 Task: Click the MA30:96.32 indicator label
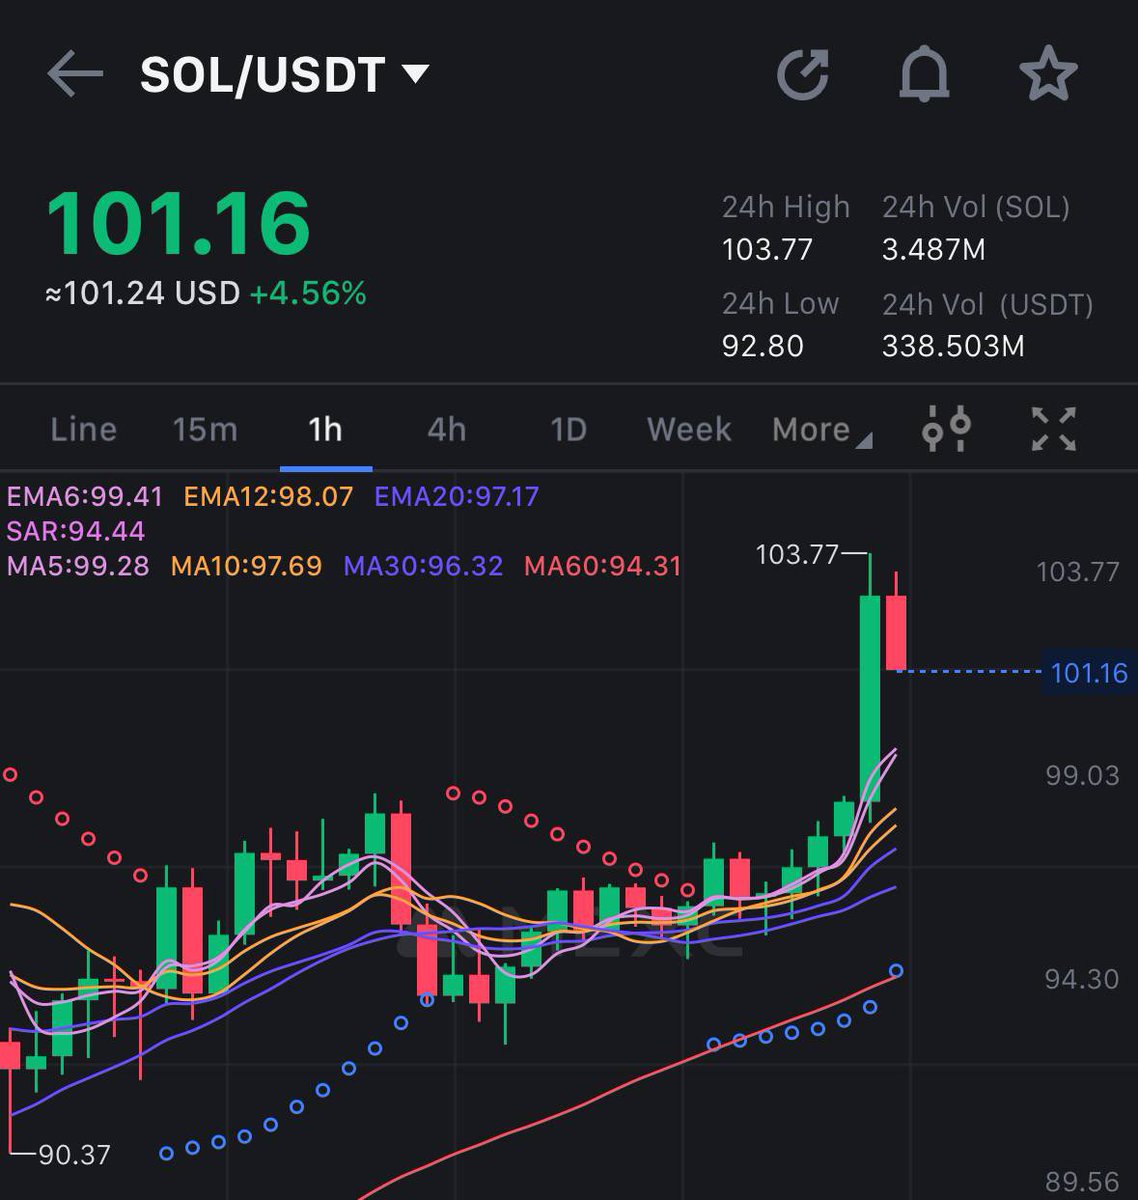point(423,566)
